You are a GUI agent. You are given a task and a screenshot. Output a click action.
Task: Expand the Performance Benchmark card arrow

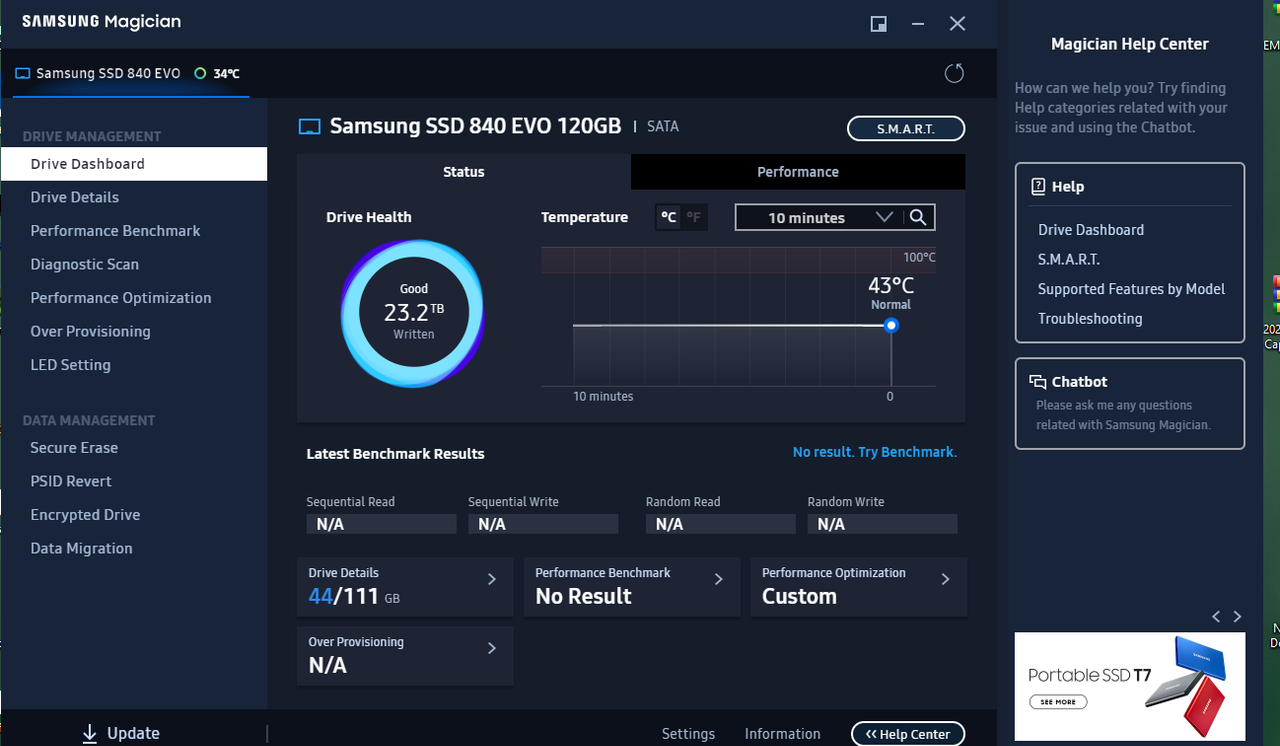pyautogui.click(x=719, y=579)
